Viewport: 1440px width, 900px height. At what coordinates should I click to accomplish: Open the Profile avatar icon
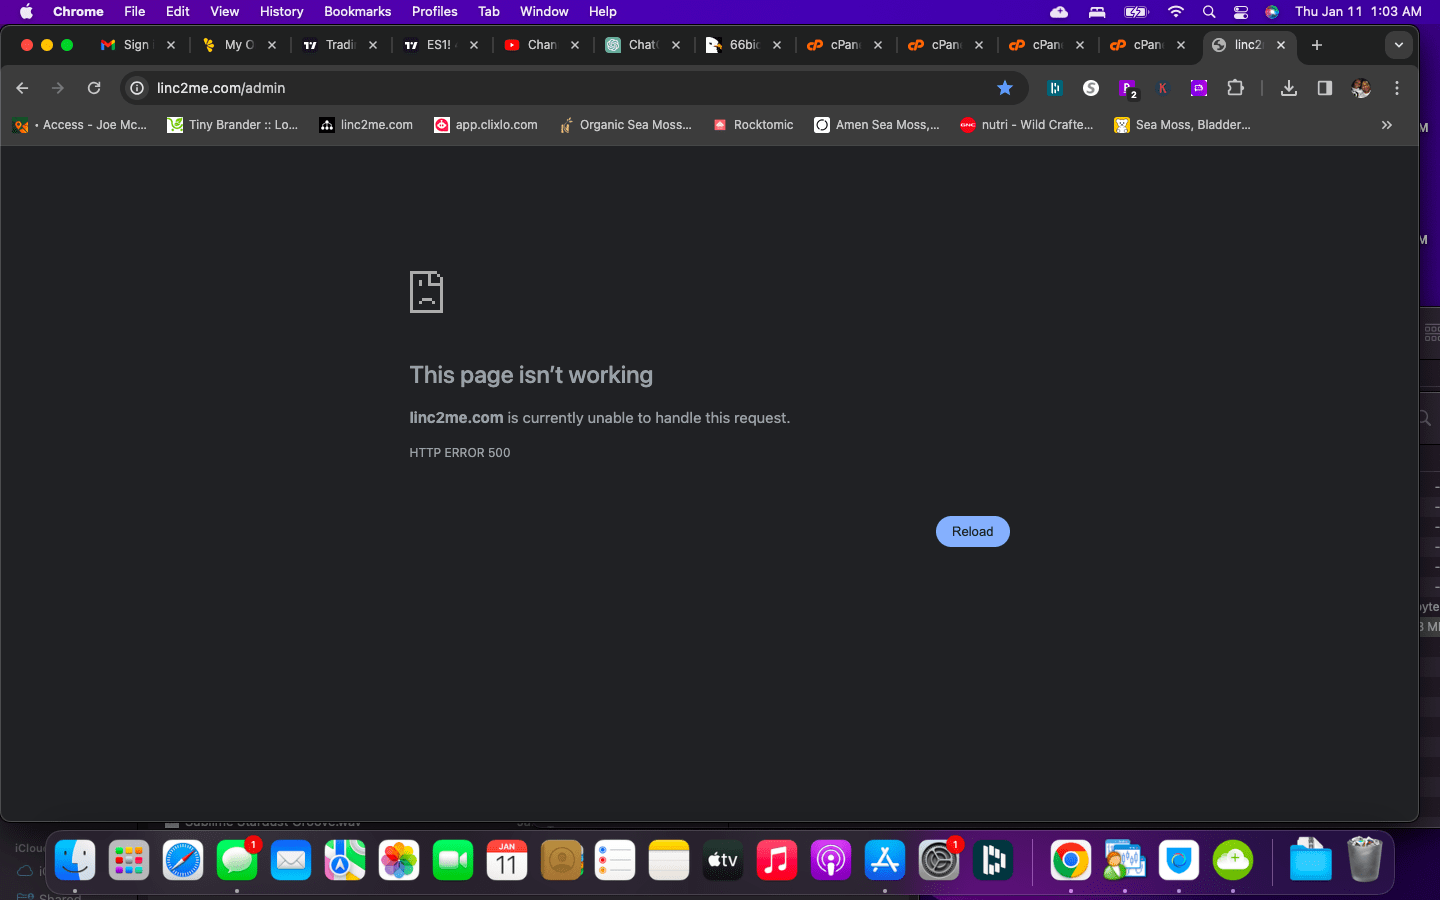pos(1361,88)
